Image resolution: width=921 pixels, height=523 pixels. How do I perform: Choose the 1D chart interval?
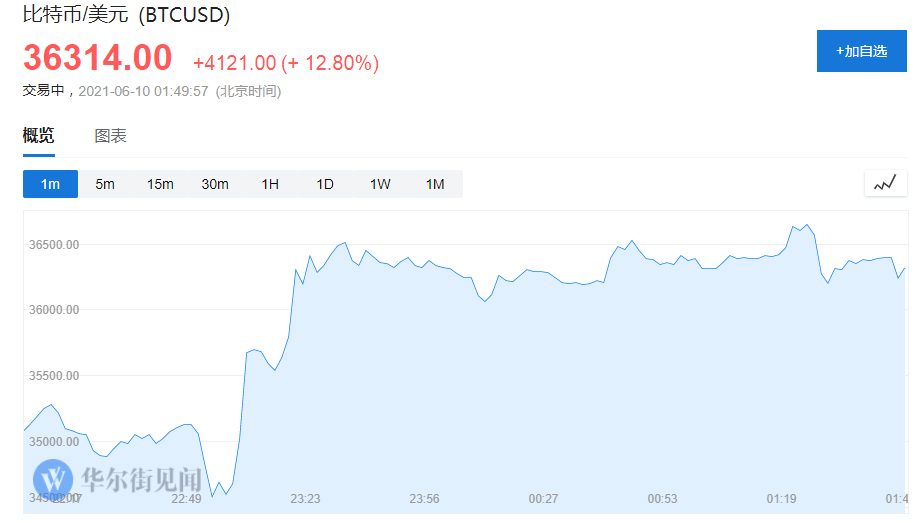325,184
